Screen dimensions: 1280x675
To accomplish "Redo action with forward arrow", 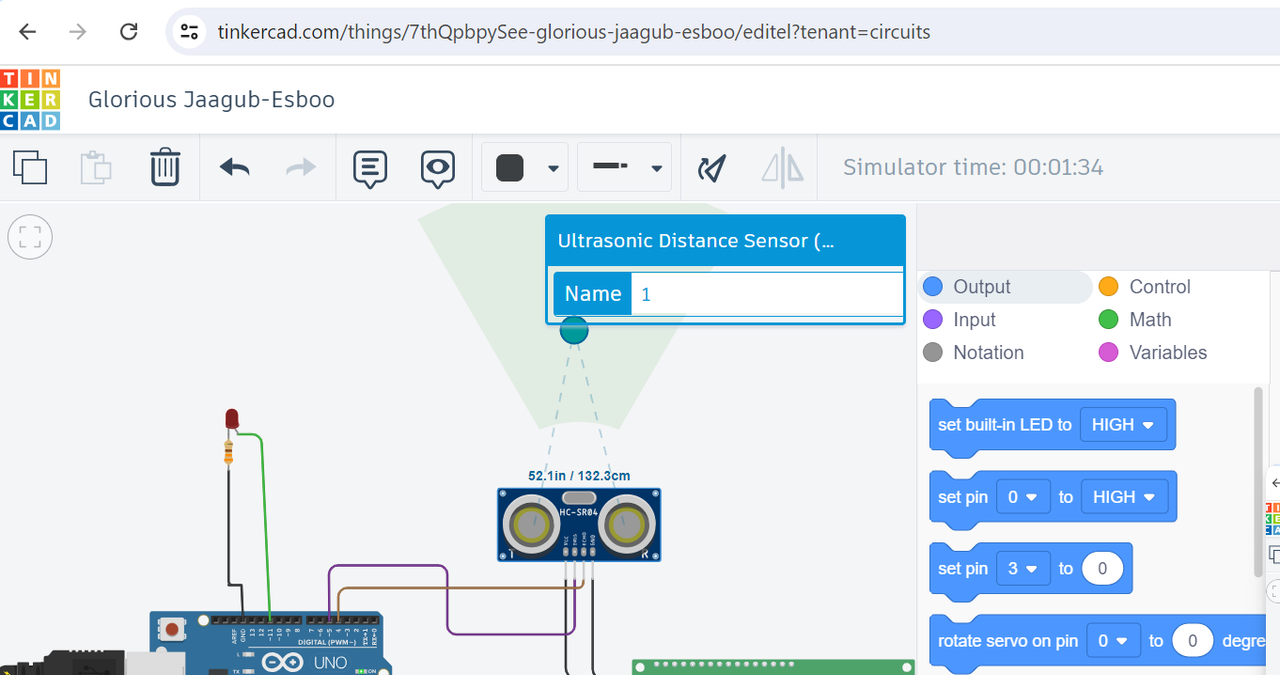I will (301, 167).
